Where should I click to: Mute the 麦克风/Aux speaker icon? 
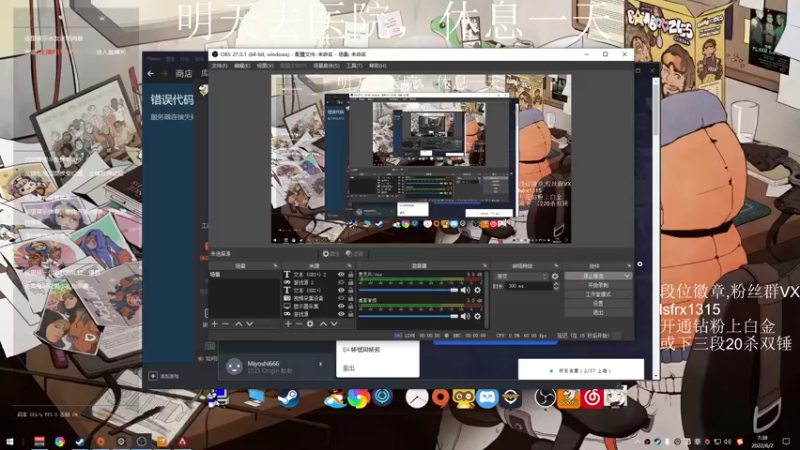click(465, 290)
